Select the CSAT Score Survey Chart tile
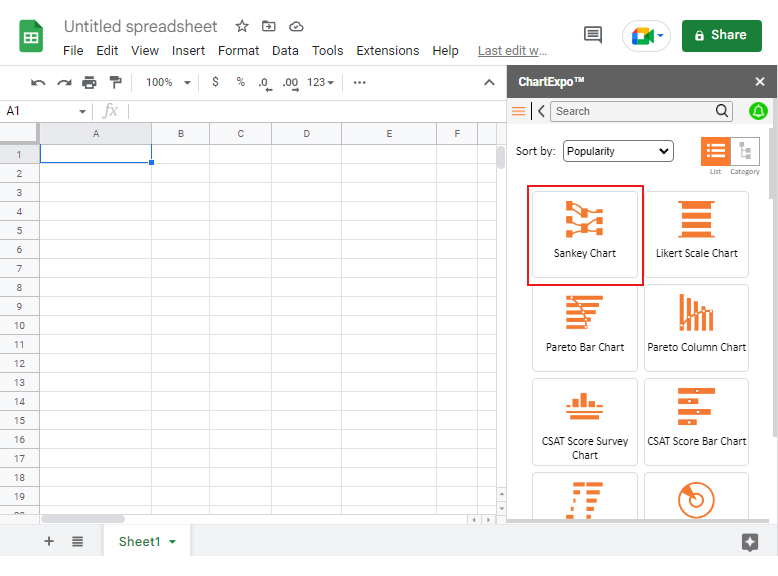The image size is (778, 576). [x=584, y=422]
